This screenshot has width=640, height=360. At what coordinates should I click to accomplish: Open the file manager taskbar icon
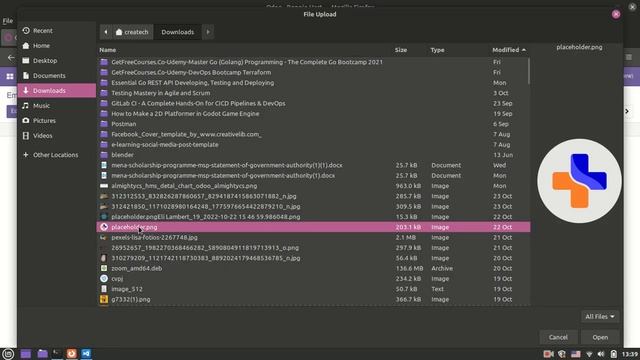[x=42, y=354]
